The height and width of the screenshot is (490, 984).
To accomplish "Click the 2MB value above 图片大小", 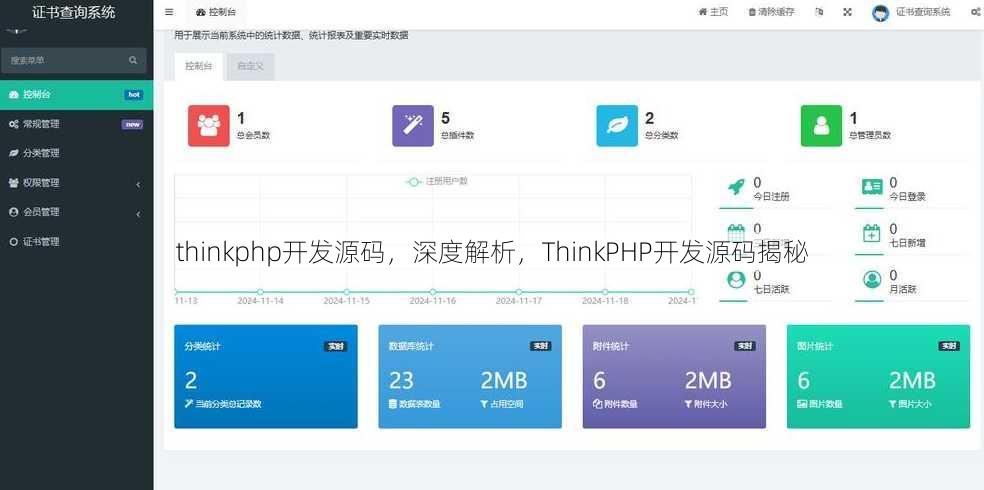I will tap(912, 380).
